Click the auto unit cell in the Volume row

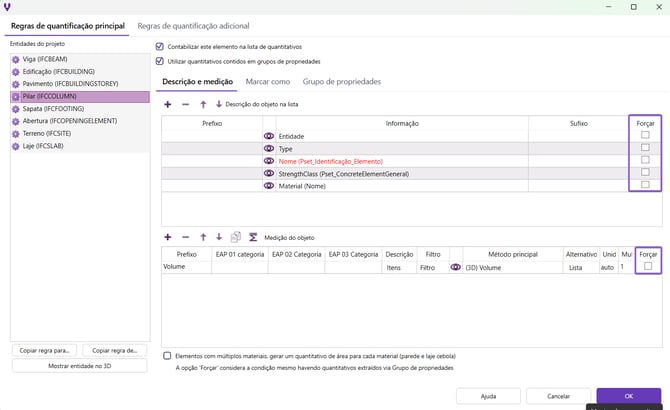(x=609, y=267)
